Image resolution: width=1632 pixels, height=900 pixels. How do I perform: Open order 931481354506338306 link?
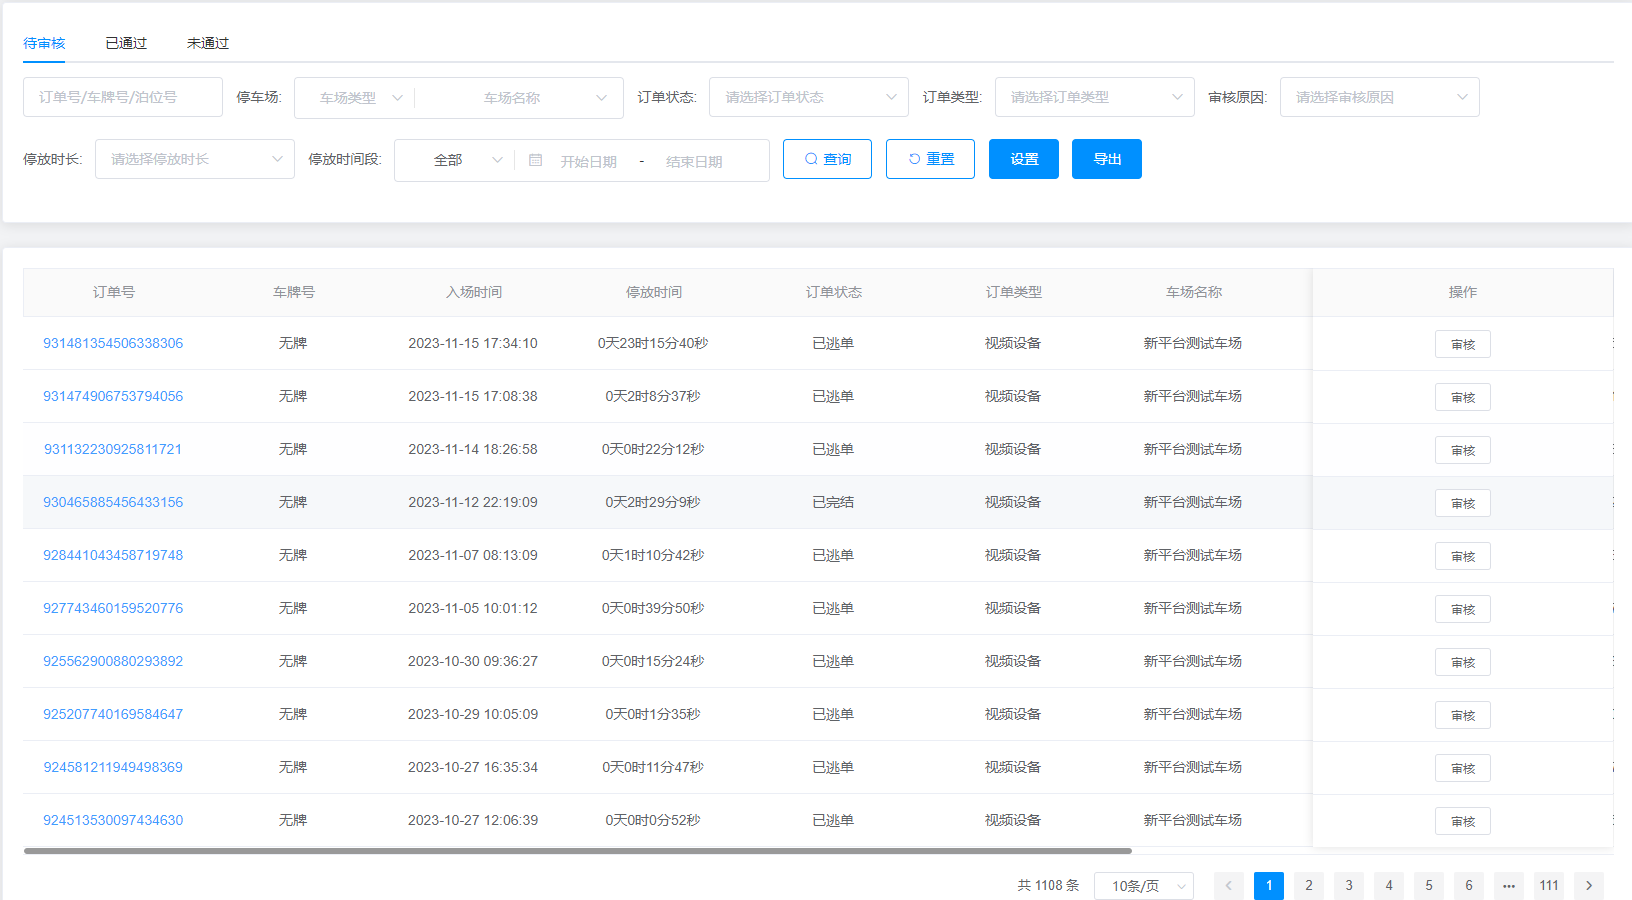[x=113, y=343]
